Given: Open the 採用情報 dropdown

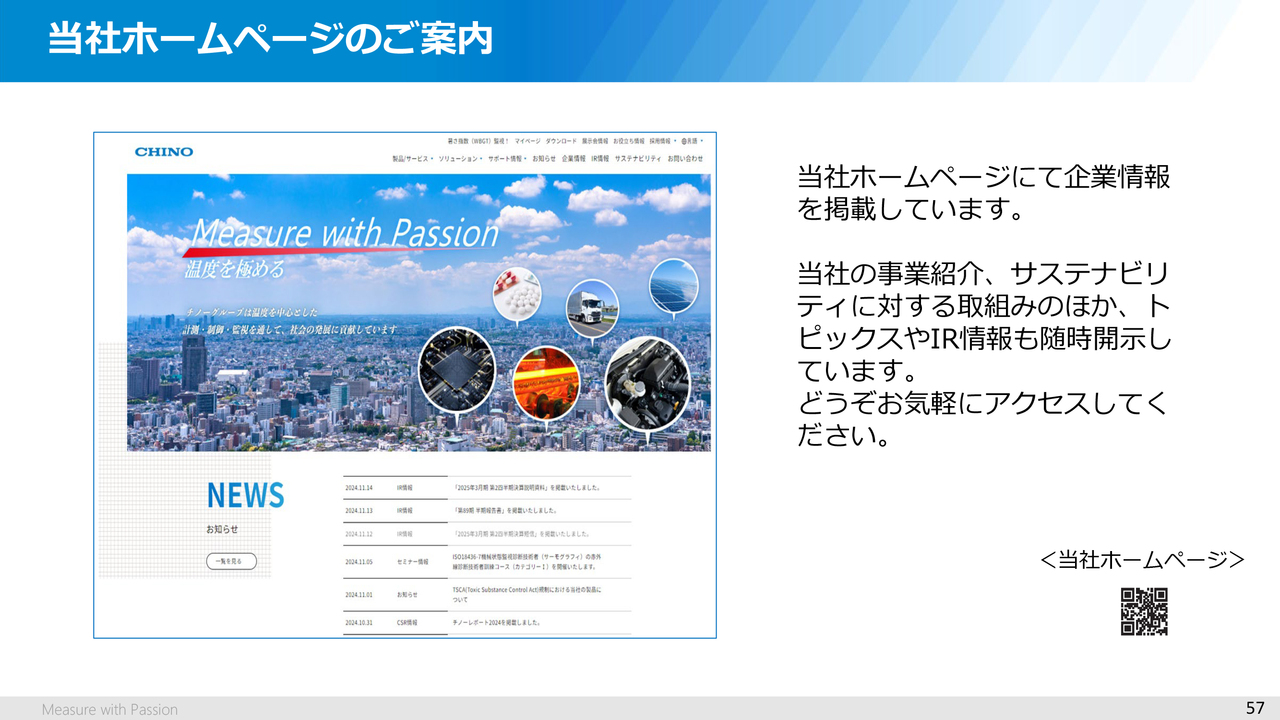Looking at the screenshot, I should pyautogui.click(x=662, y=142).
